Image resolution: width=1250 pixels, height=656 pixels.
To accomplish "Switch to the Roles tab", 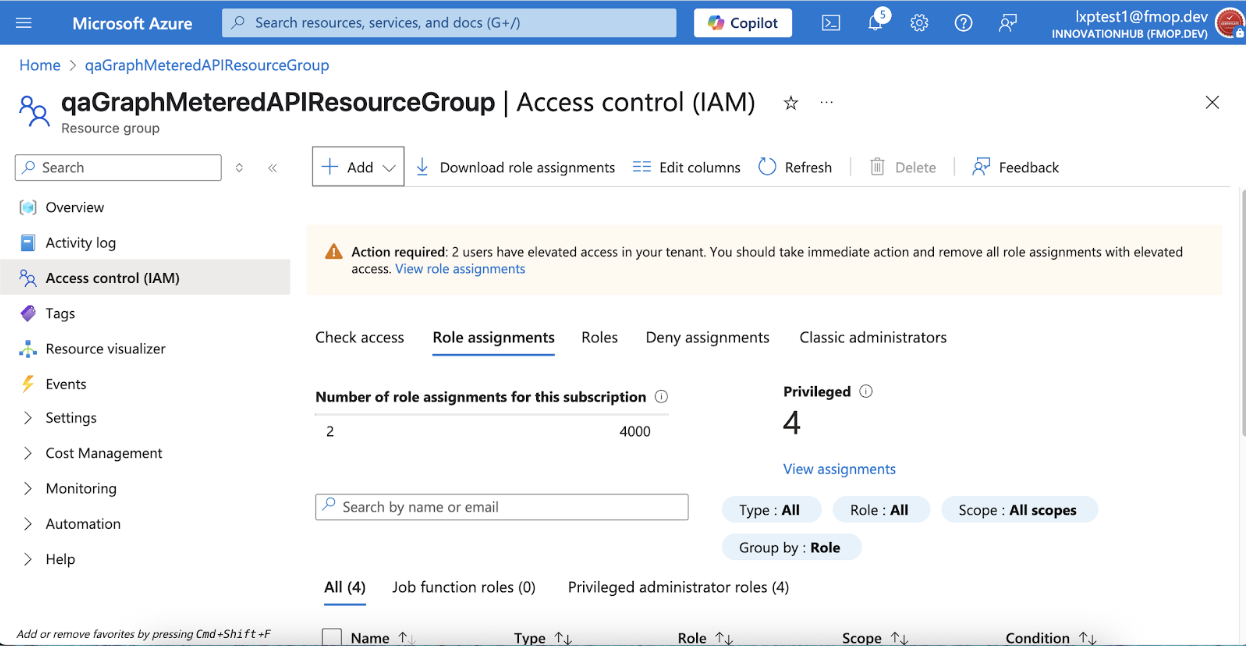I will [x=600, y=337].
